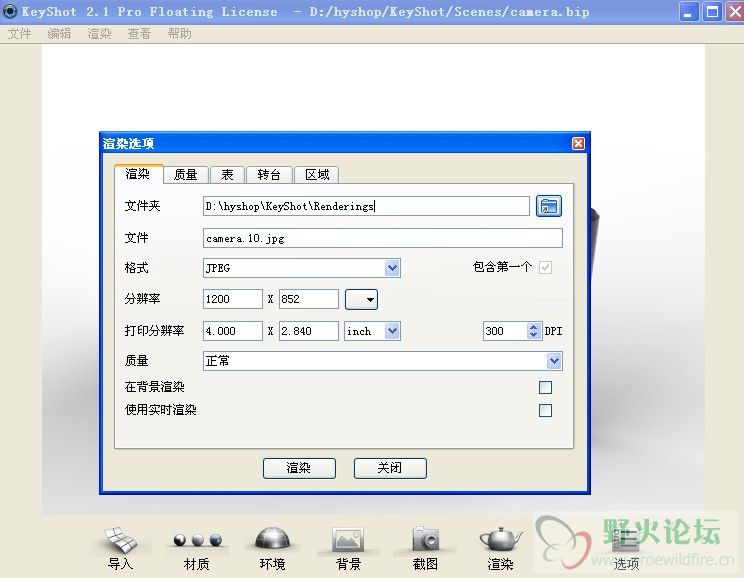Switch to the 质量 tab
Screen dimensions: 744x578
coord(186,175)
